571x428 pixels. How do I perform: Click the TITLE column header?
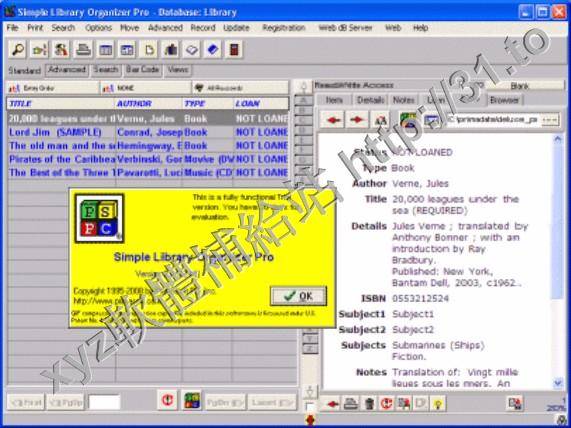[61, 103]
